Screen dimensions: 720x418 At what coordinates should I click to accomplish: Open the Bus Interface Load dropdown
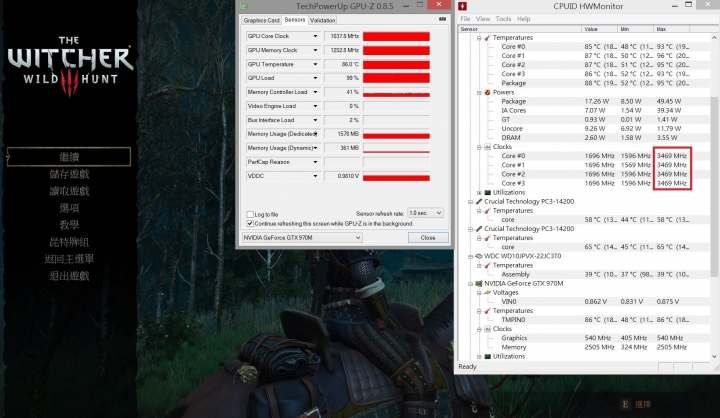[x=315, y=120]
